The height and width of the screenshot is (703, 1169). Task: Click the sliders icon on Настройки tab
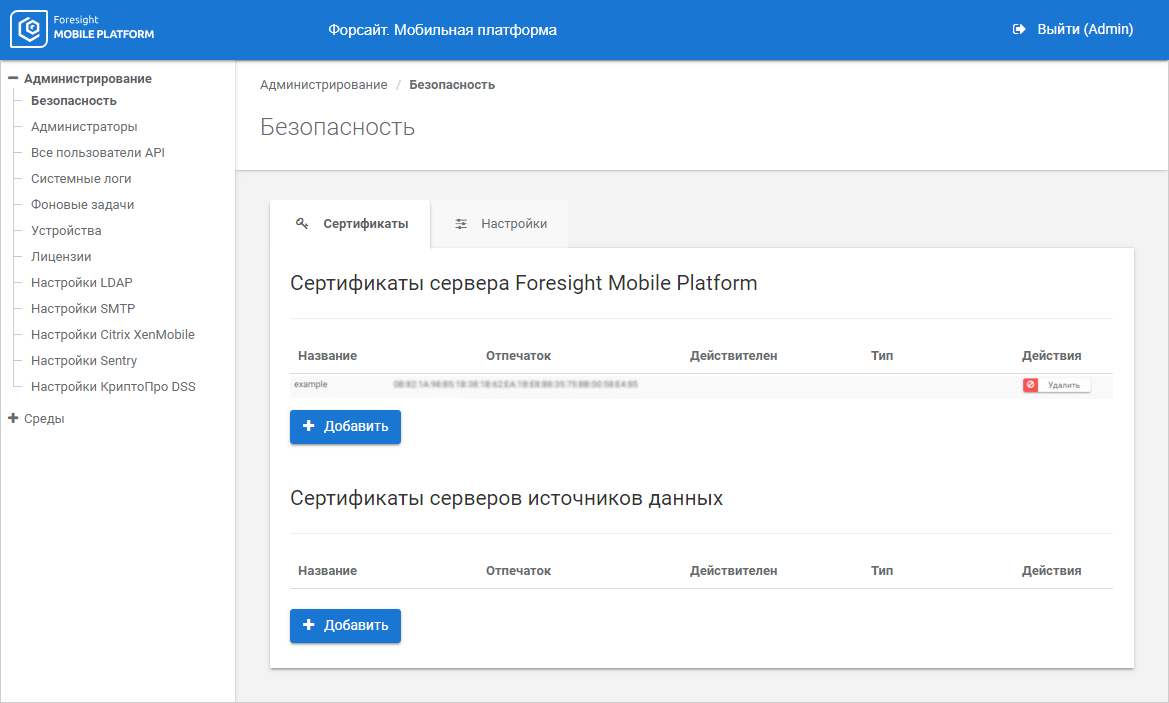coord(461,224)
